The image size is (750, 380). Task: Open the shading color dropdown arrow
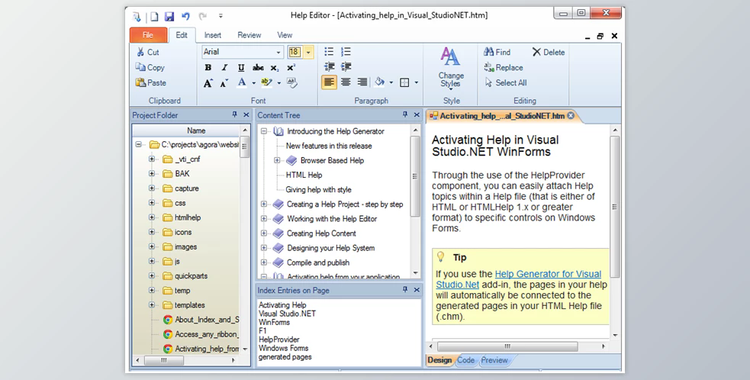pos(391,83)
